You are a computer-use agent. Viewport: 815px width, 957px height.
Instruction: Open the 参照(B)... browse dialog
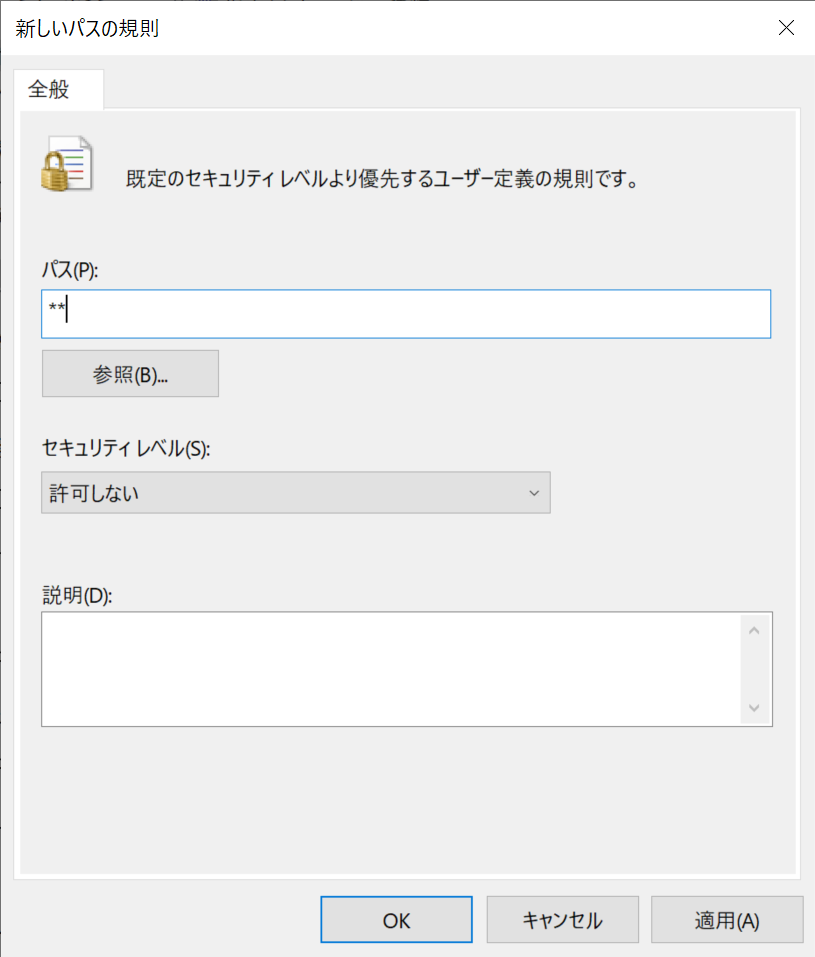(130, 374)
